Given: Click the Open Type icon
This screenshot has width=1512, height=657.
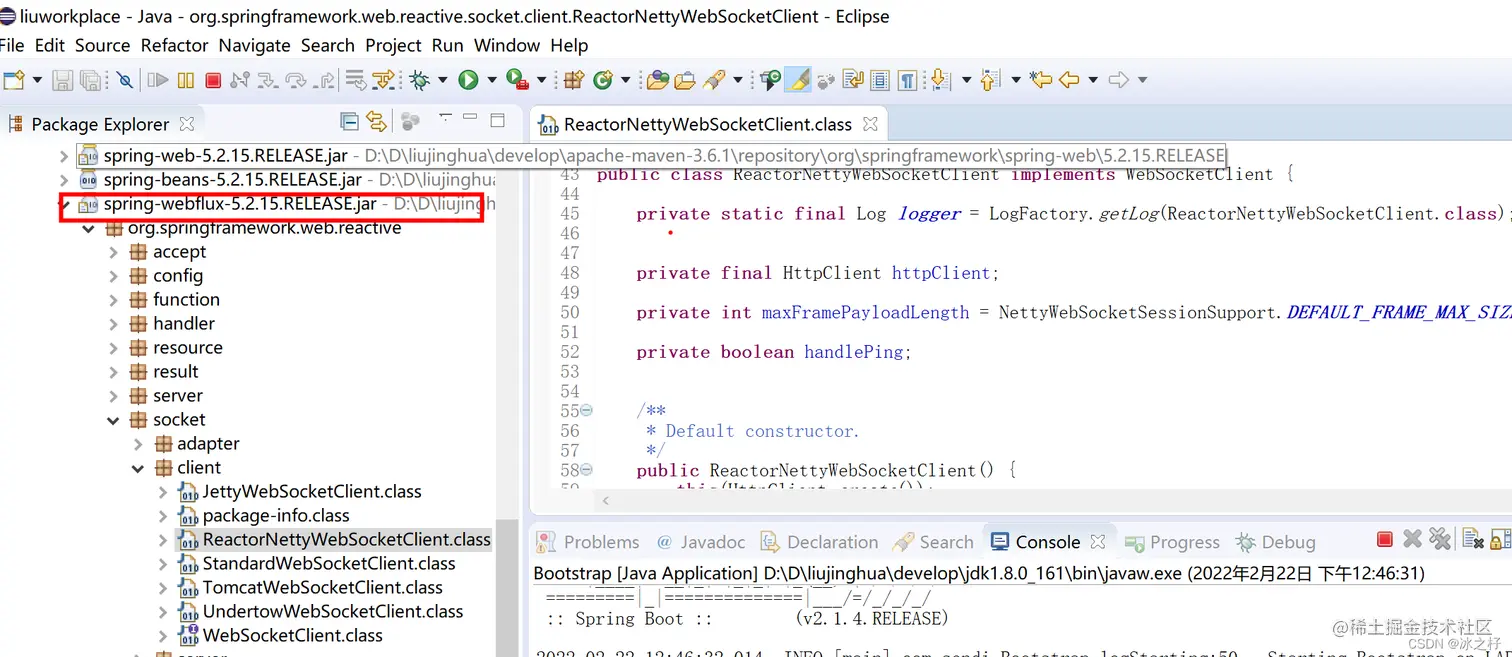Looking at the screenshot, I should [657, 80].
